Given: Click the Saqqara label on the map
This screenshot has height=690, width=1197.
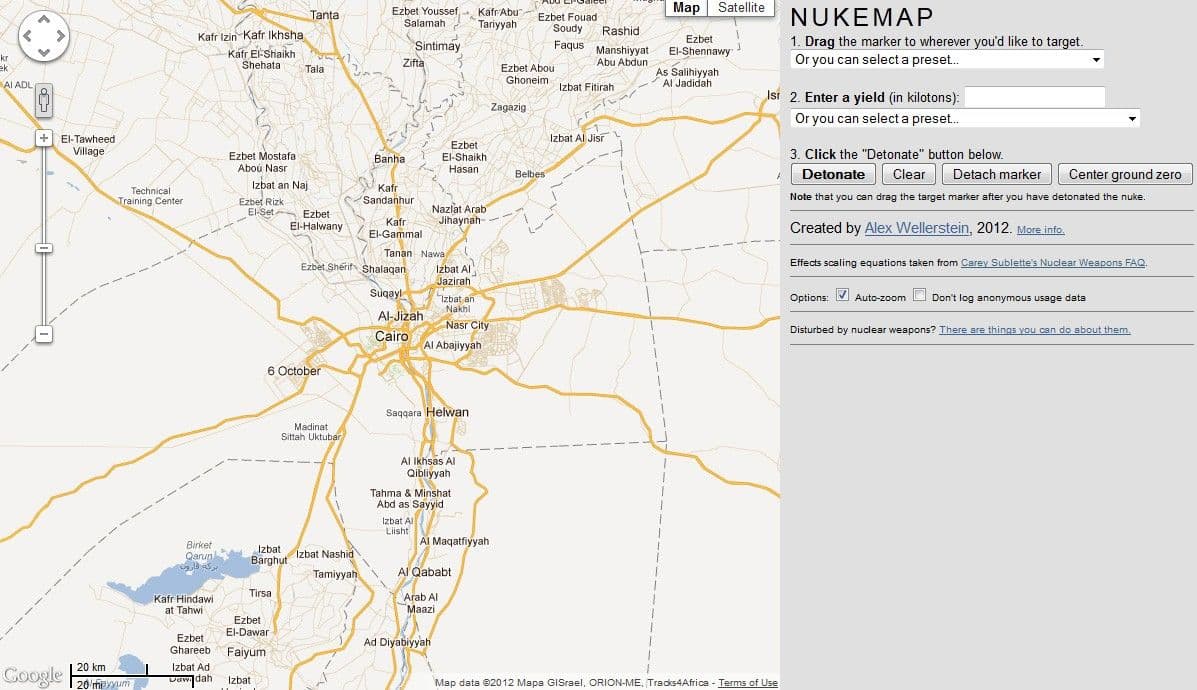Looking at the screenshot, I should click(x=403, y=413).
